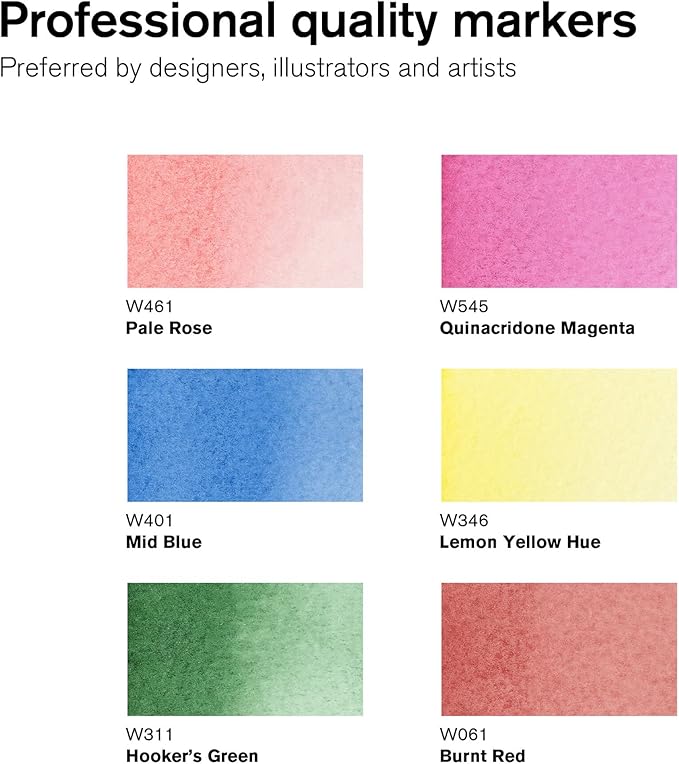The height and width of the screenshot is (764, 679).
Task: Click the W346 color code
Action: tap(464, 520)
